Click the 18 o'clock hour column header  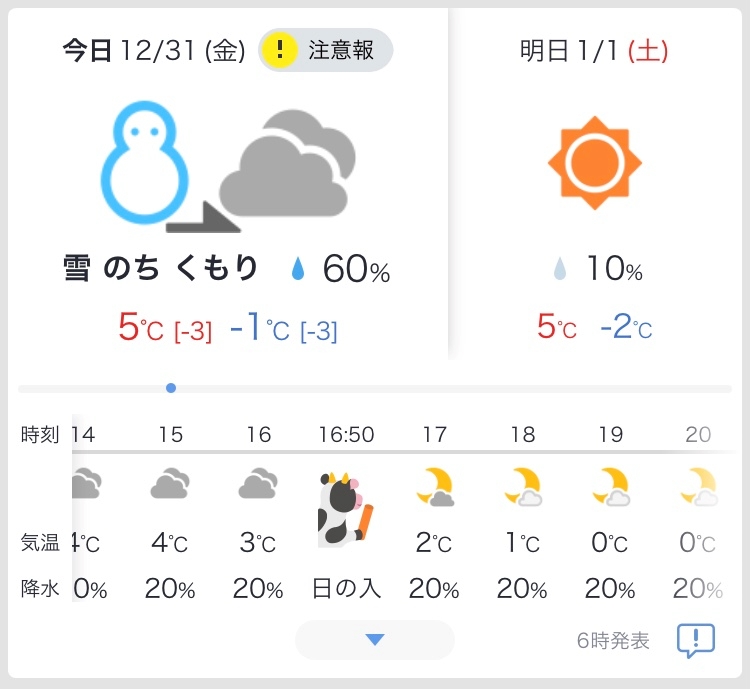pyautogui.click(x=522, y=434)
